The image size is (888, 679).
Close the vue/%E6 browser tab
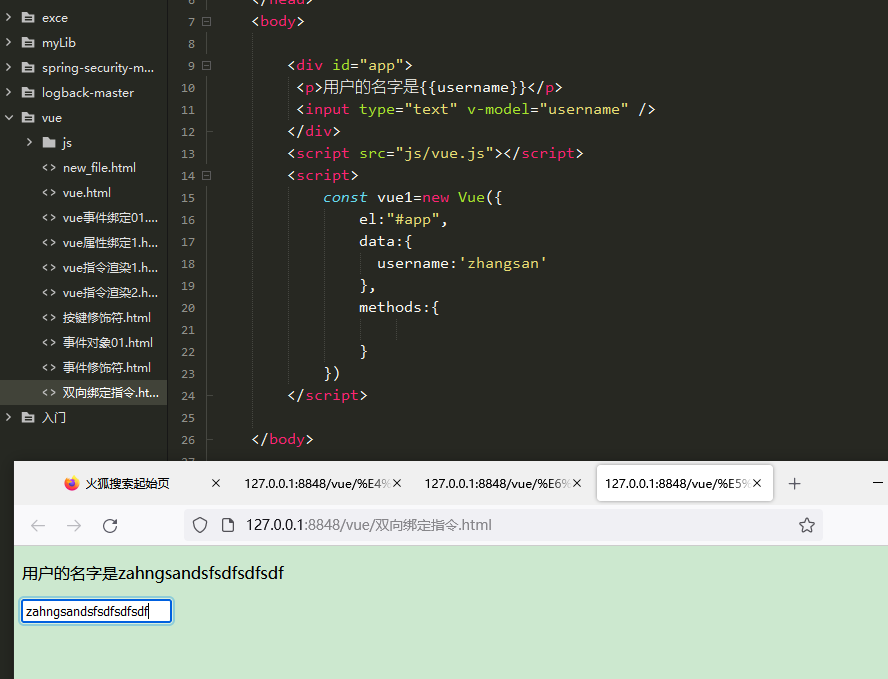tap(577, 483)
